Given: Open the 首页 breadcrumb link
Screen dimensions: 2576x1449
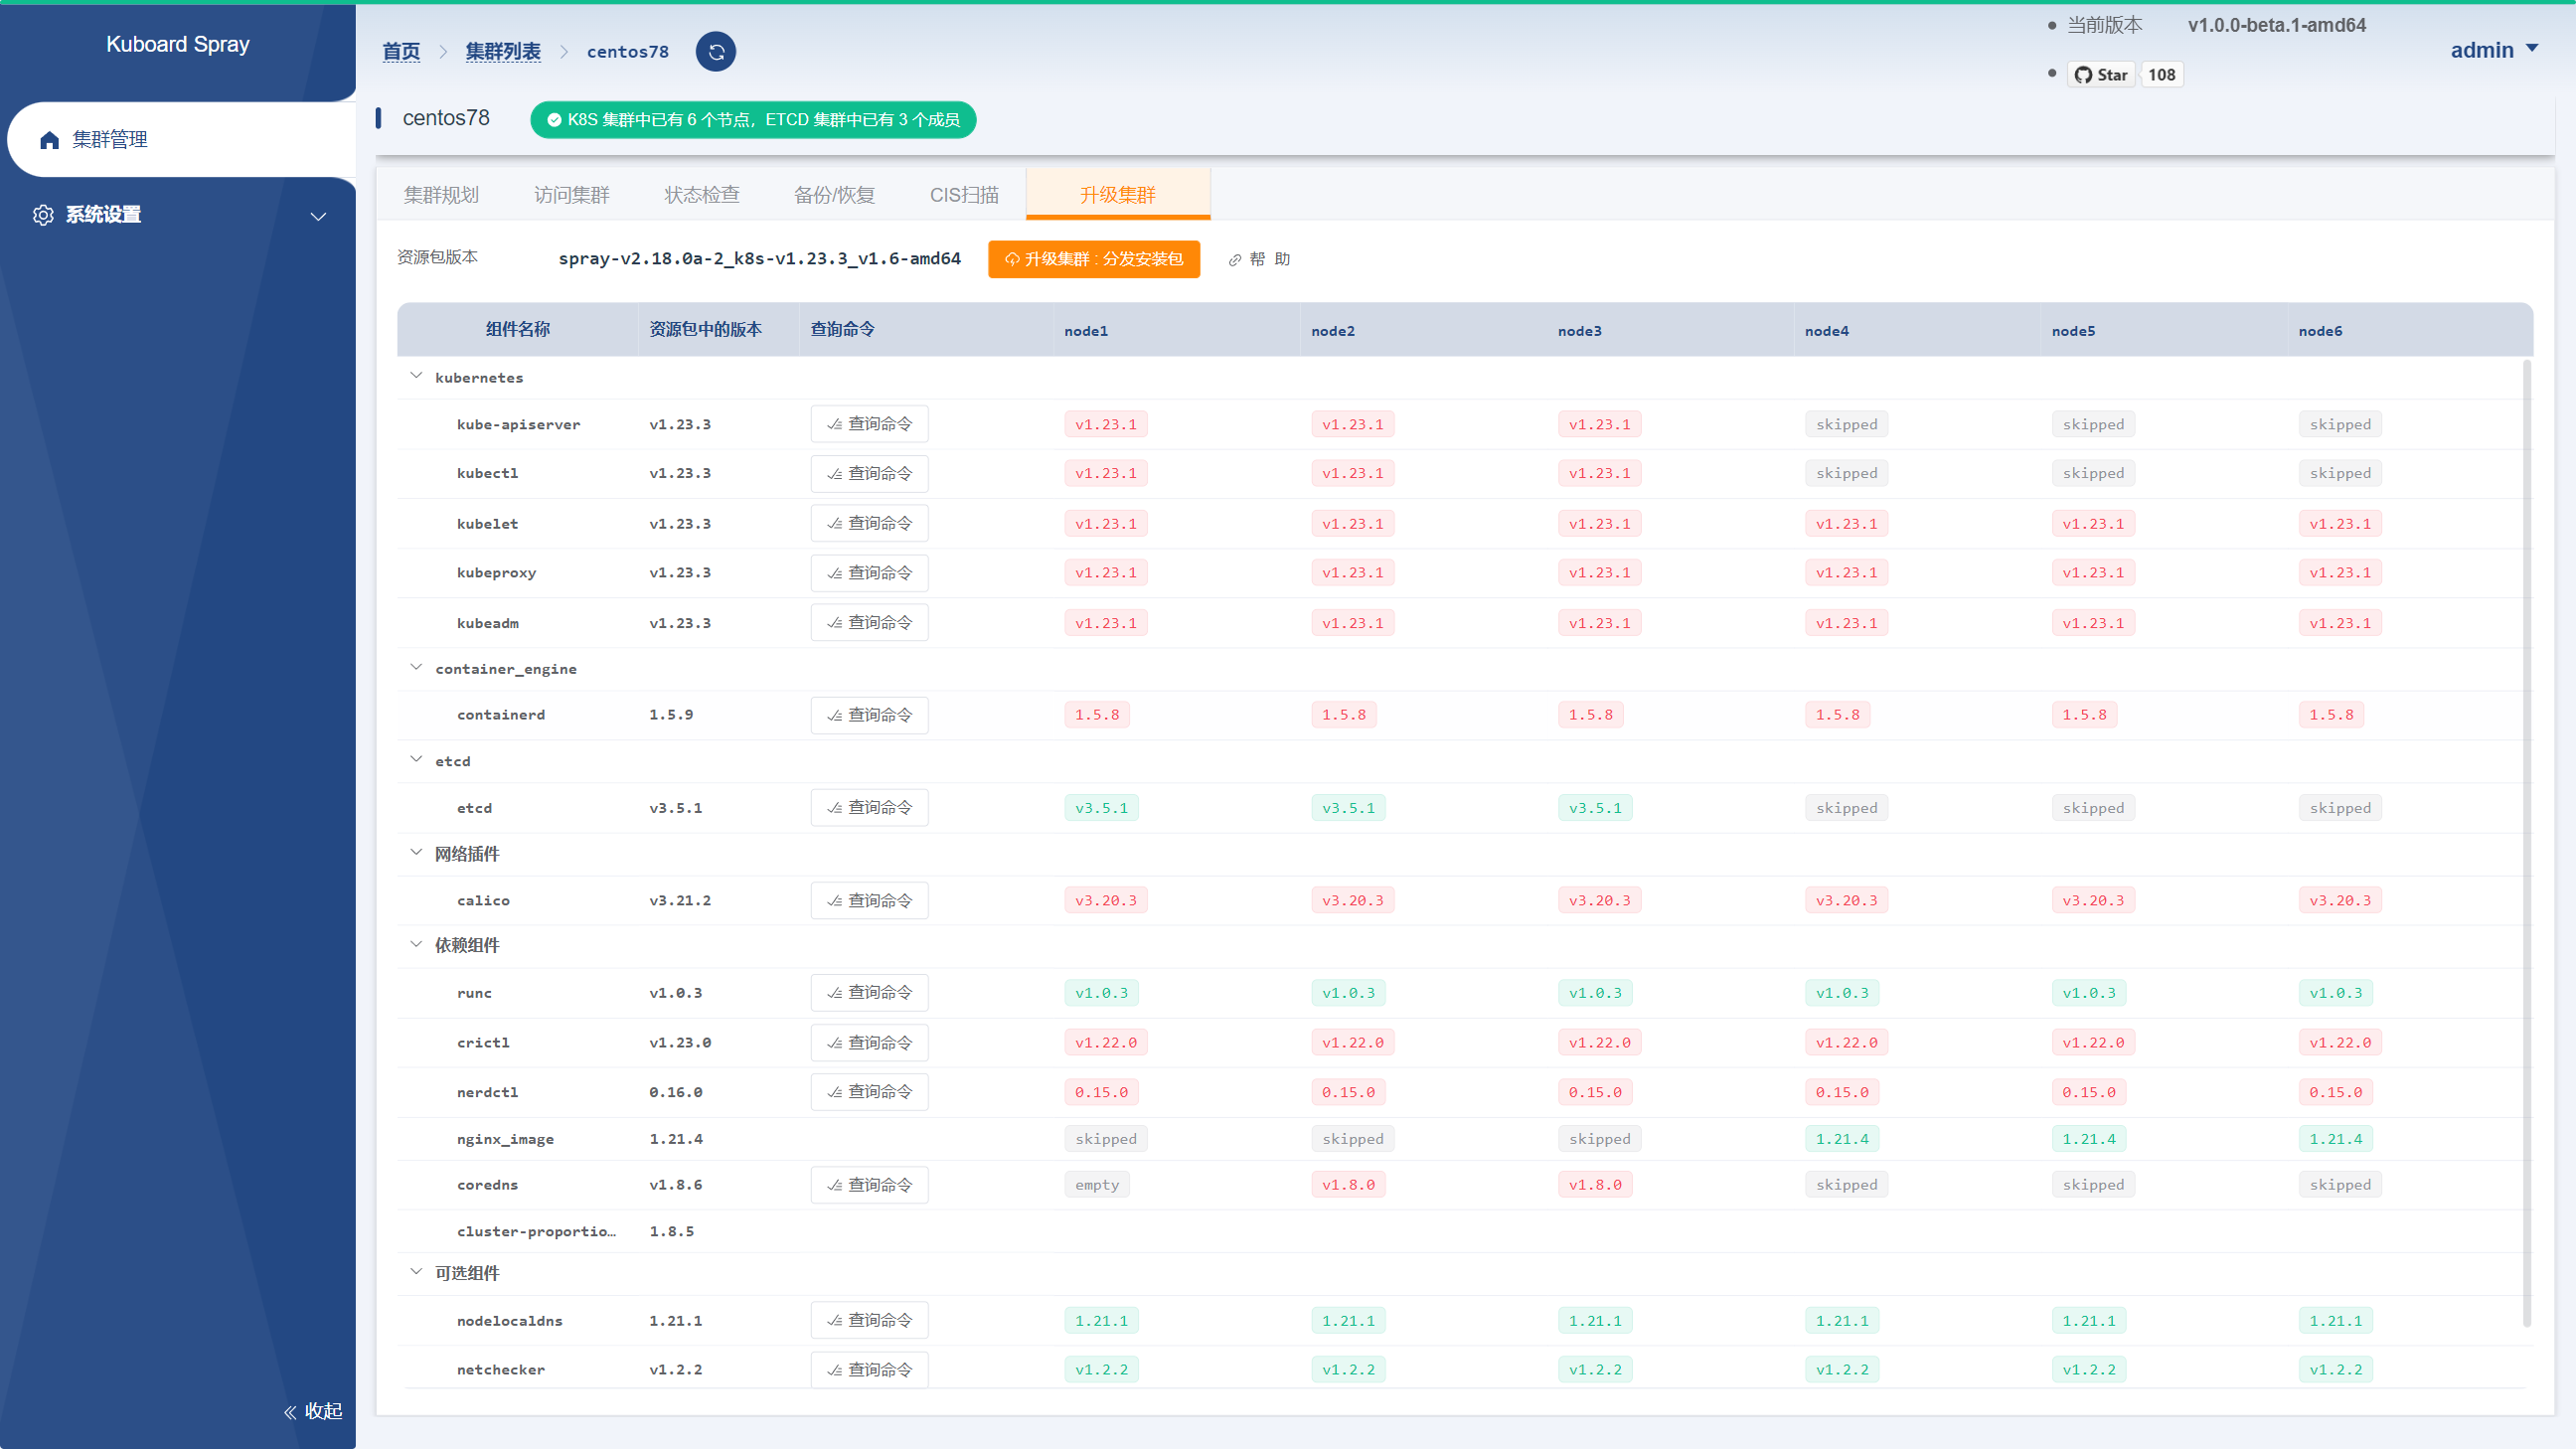Looking at the screenshot, I should [x=401, y=52].
